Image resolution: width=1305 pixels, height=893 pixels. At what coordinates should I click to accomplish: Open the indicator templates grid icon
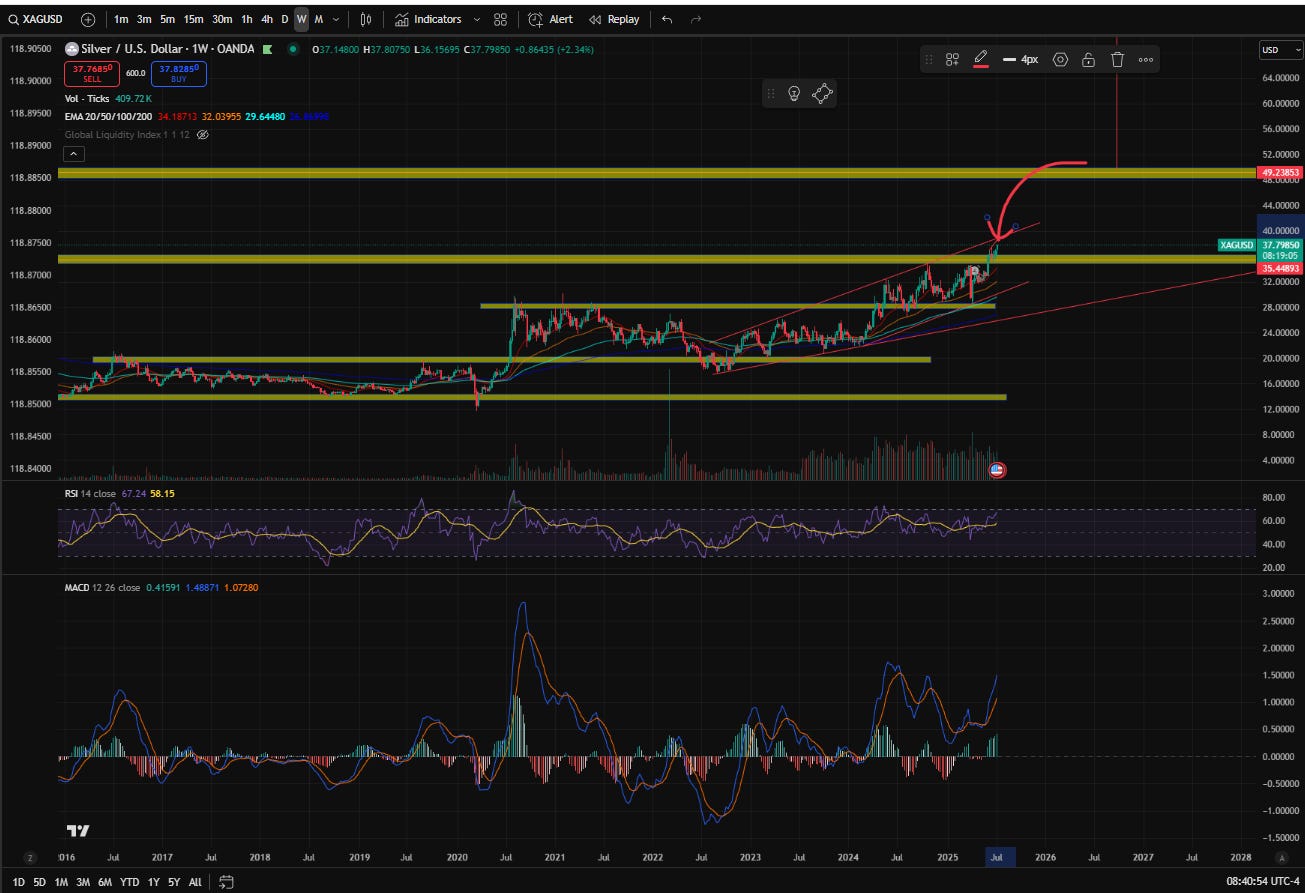[500, 19]
